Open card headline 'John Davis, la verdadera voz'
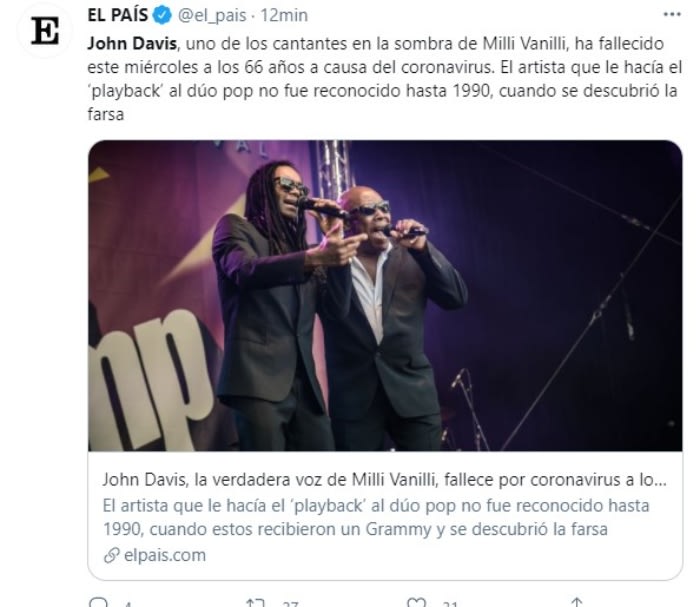 [384, 479]
